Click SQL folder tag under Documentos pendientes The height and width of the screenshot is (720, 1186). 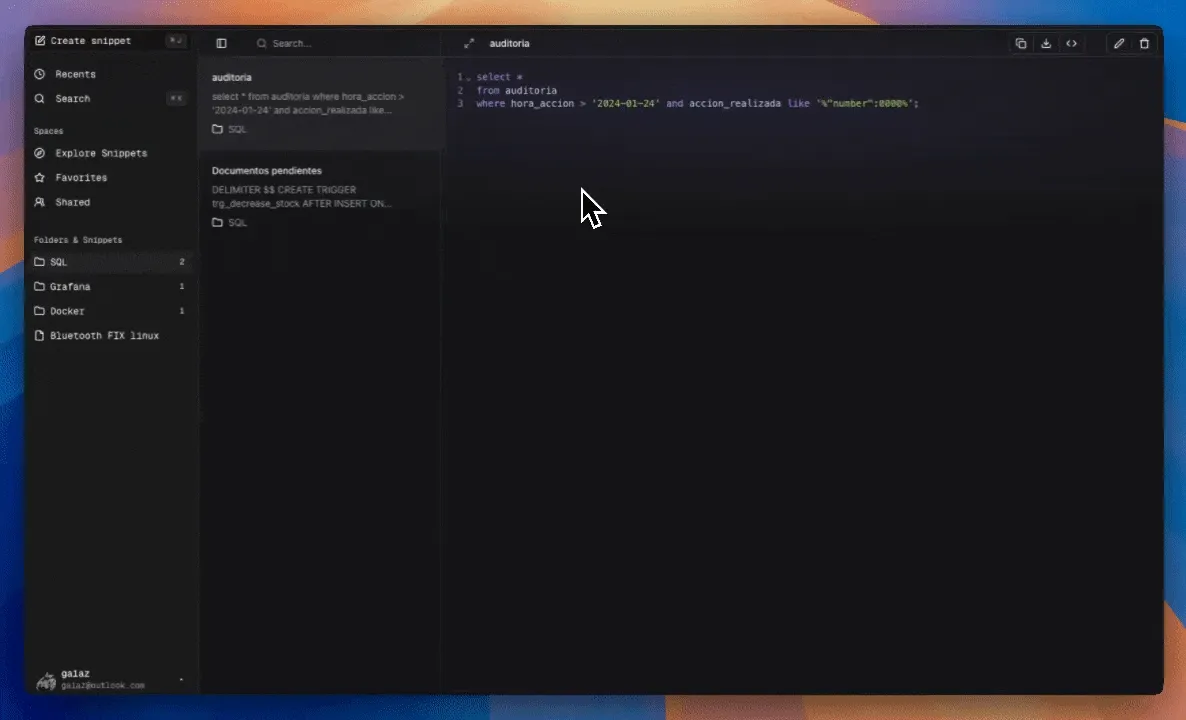point(229,222)
